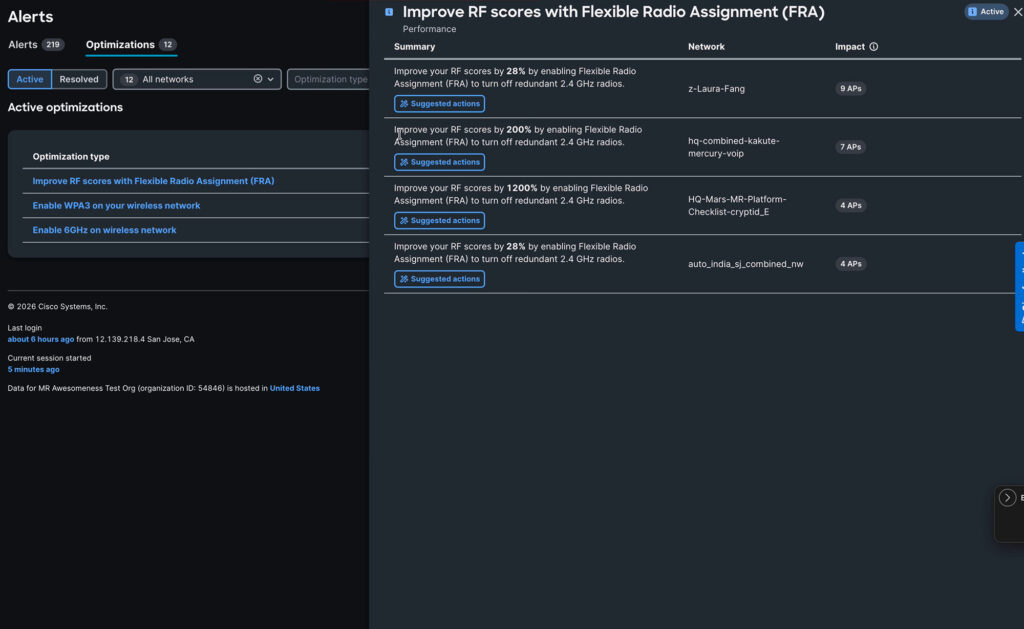Expand the All networks dropdown
The width and height of the screenshot is (1024, 629).
[x=270, y=79]
